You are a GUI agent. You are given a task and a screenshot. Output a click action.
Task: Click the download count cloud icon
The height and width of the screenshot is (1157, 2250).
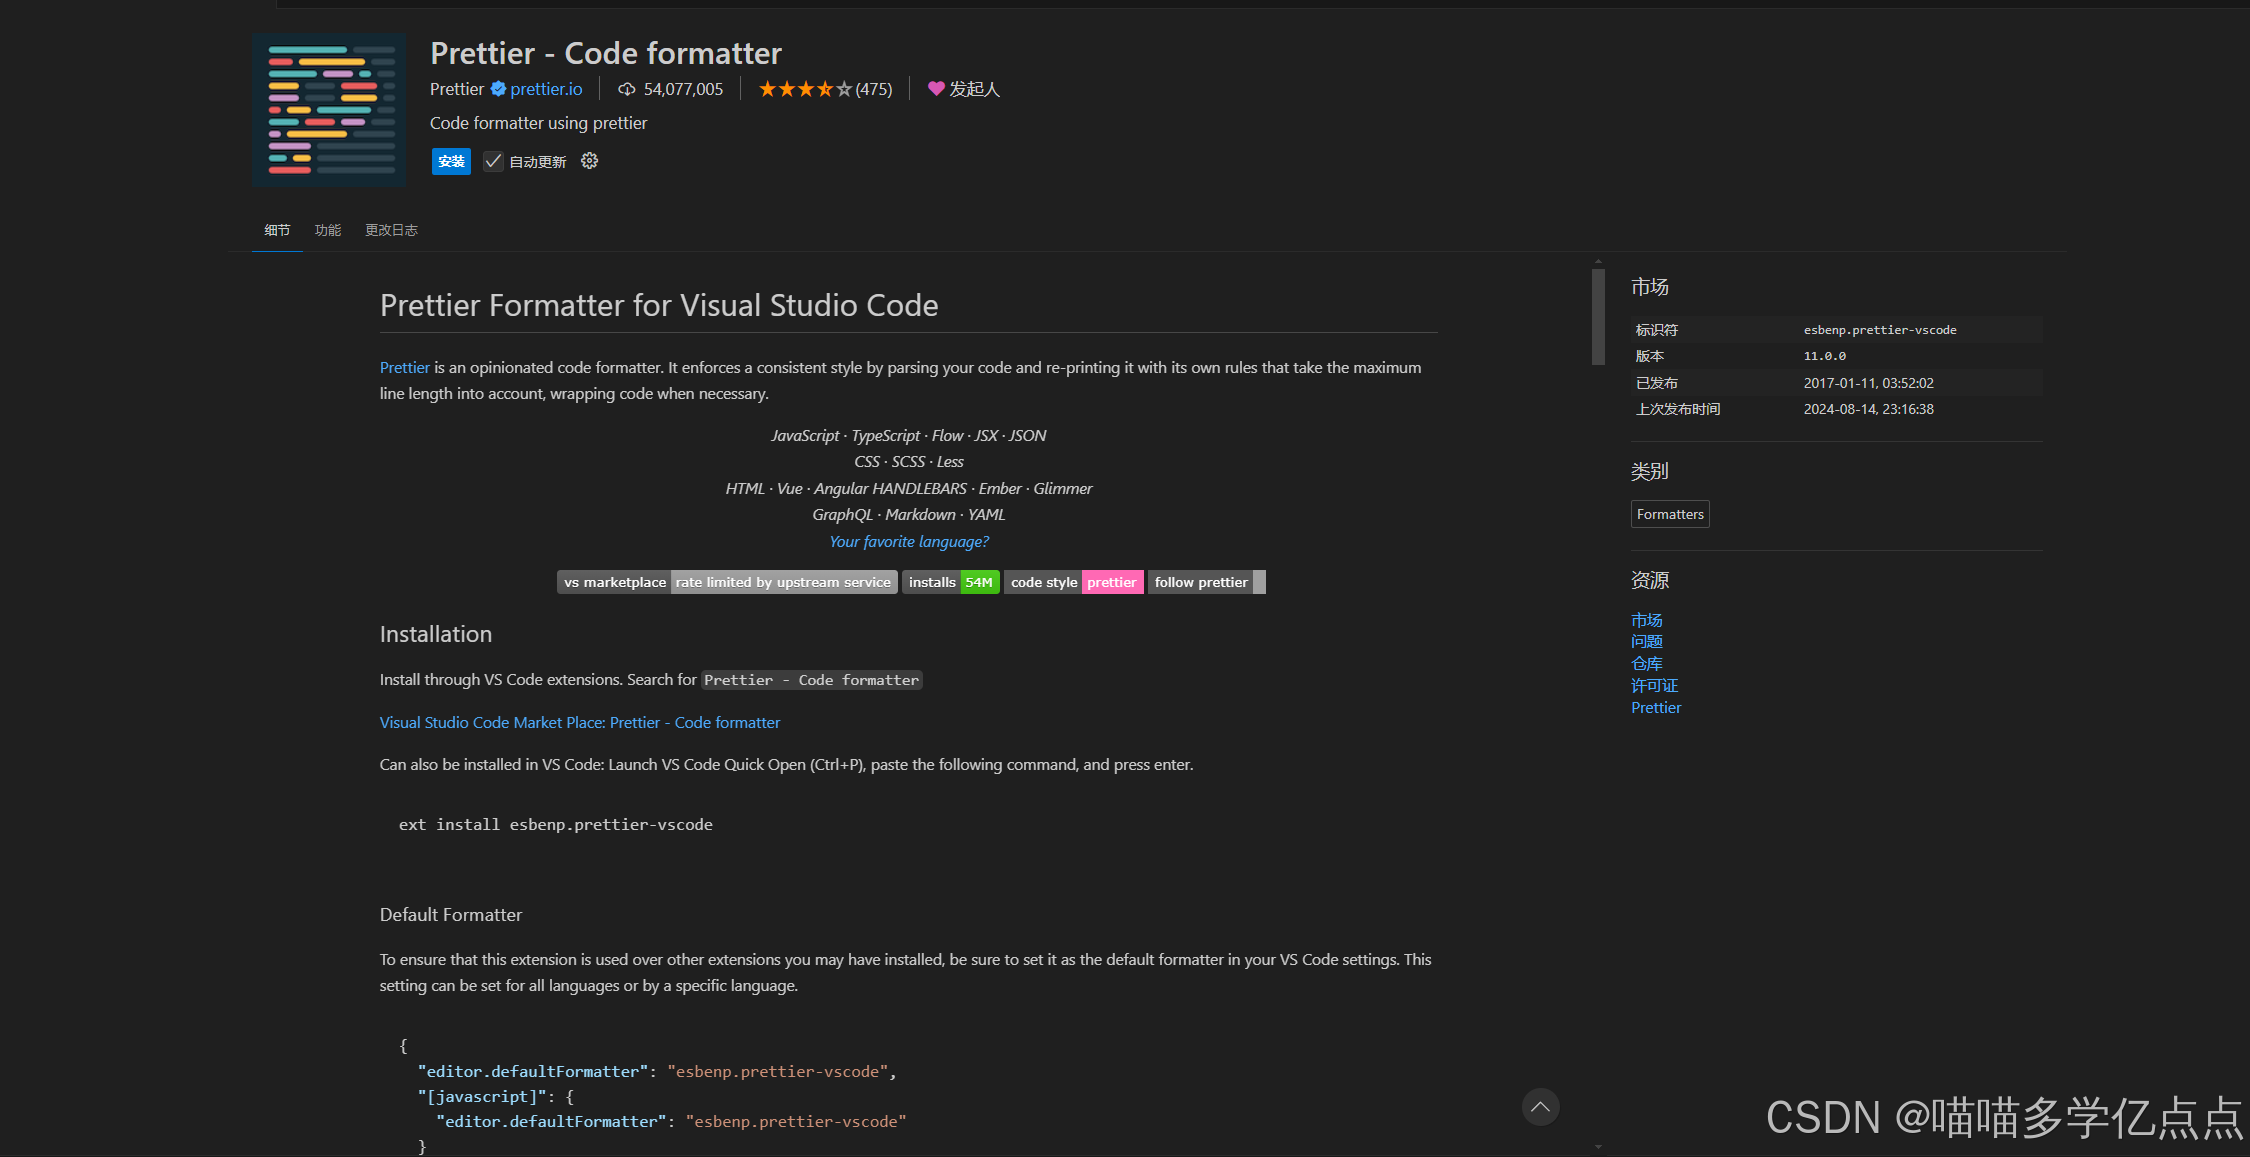point(627,89)
